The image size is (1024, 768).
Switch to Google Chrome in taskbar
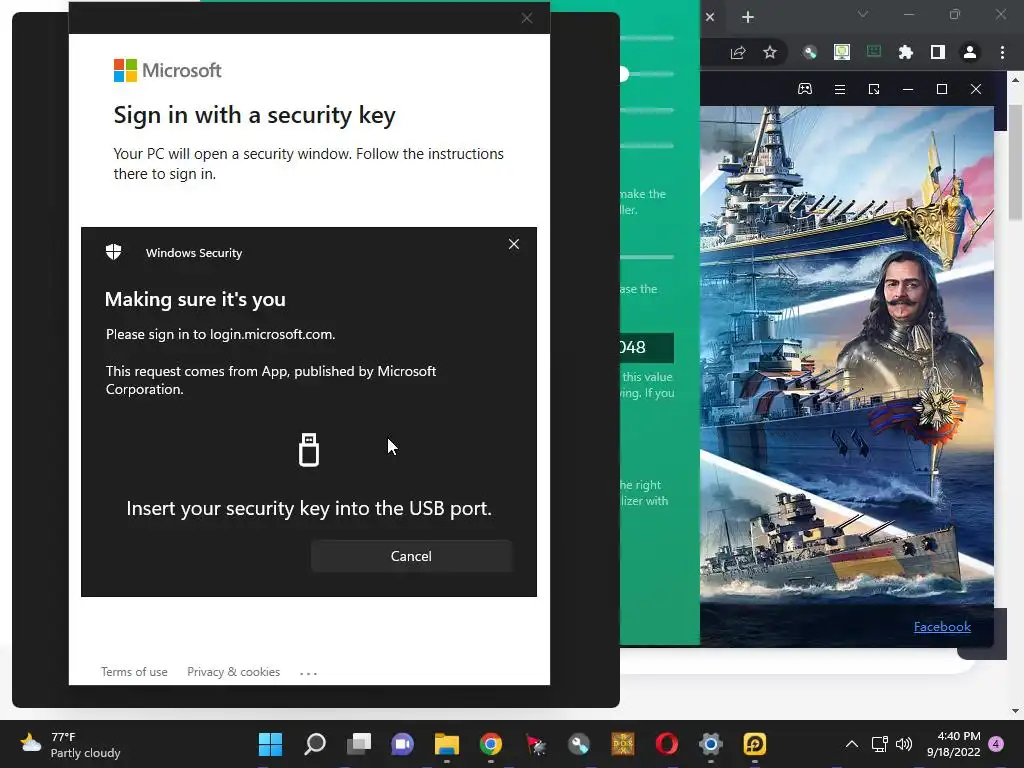point(490,744)
